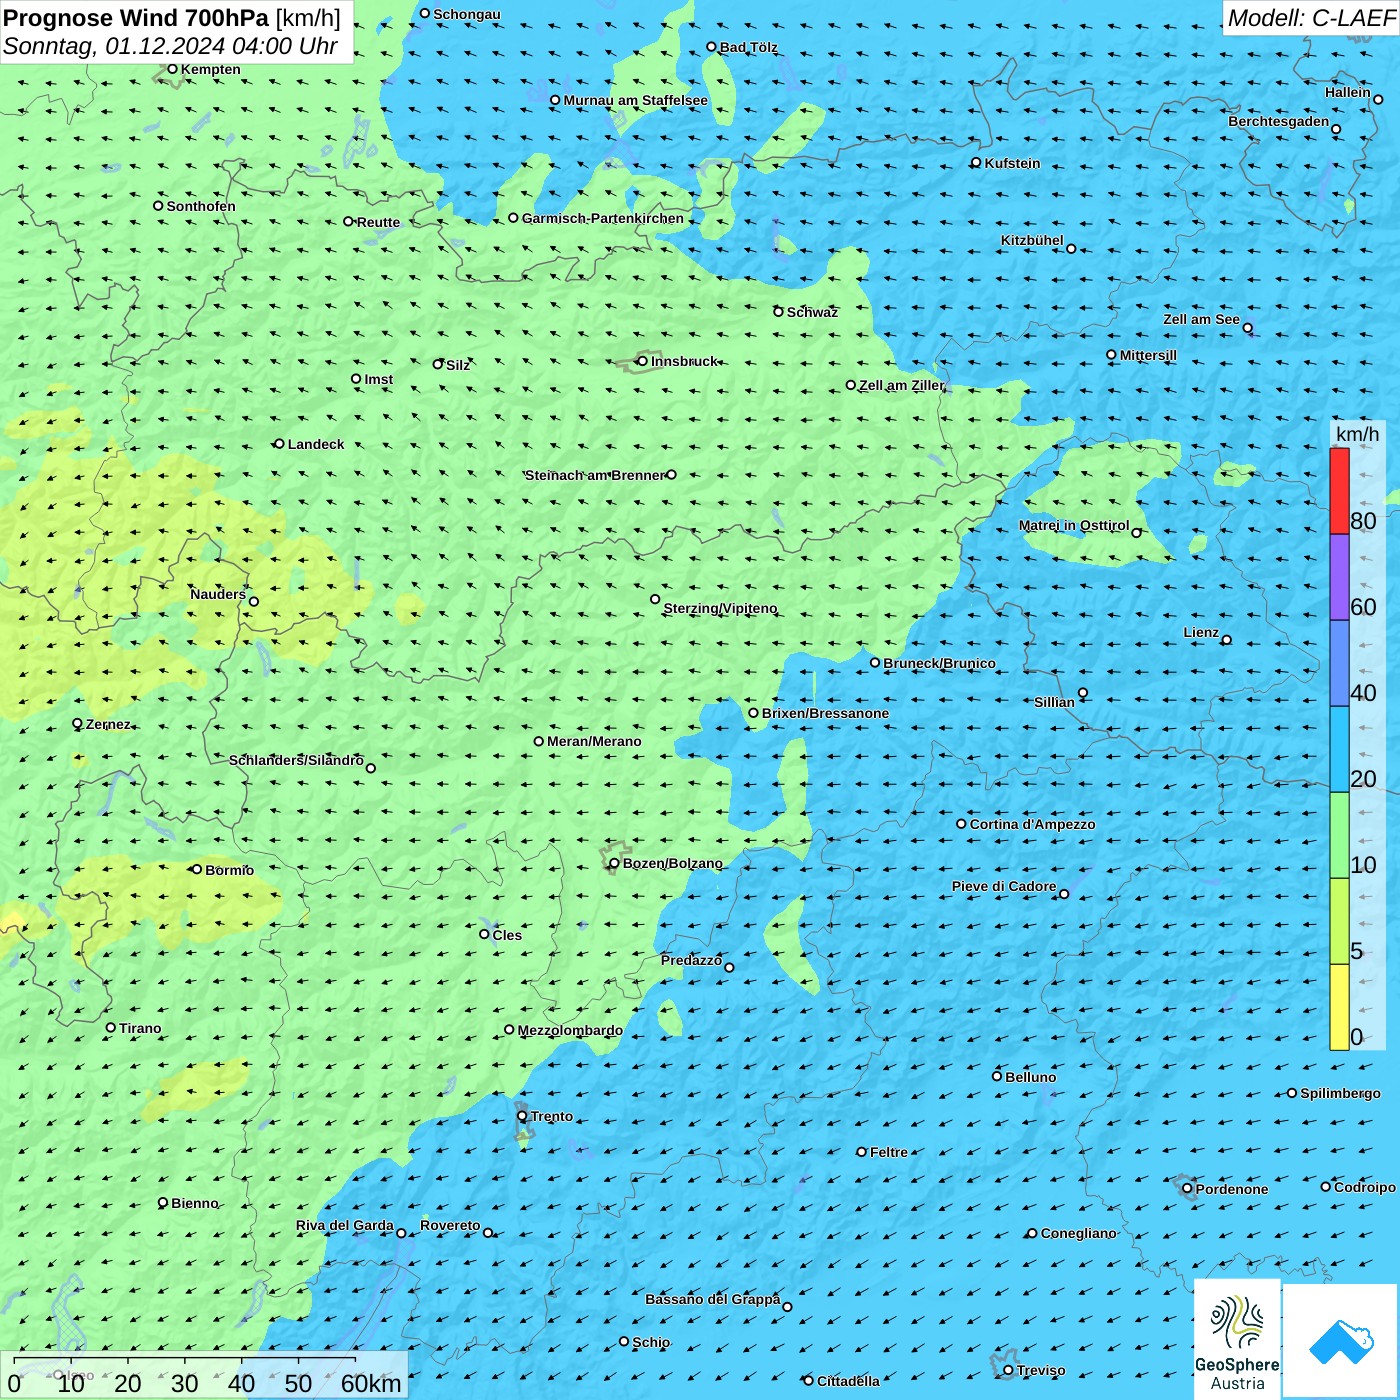The height and width of the screenshot is (1400, 1400).
Task: Click the Treviso location marker
Action: pyautogui.click(x=1008, y=1370)
